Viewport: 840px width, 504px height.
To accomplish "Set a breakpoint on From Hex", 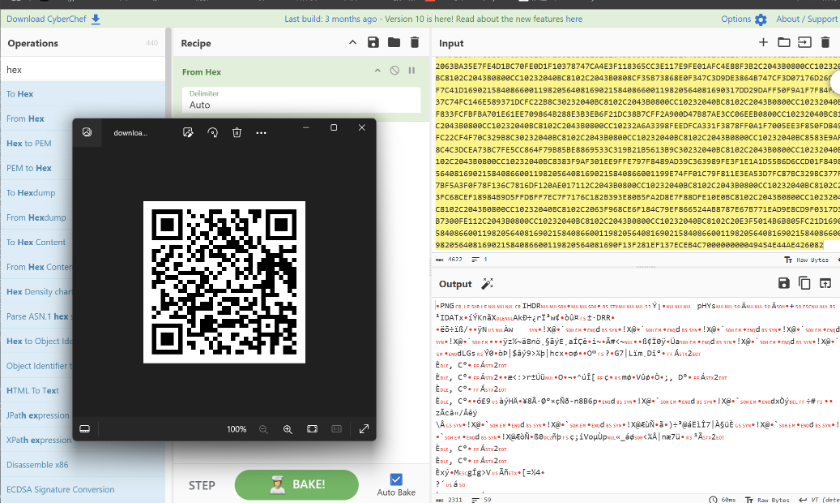I will point(412,71).
